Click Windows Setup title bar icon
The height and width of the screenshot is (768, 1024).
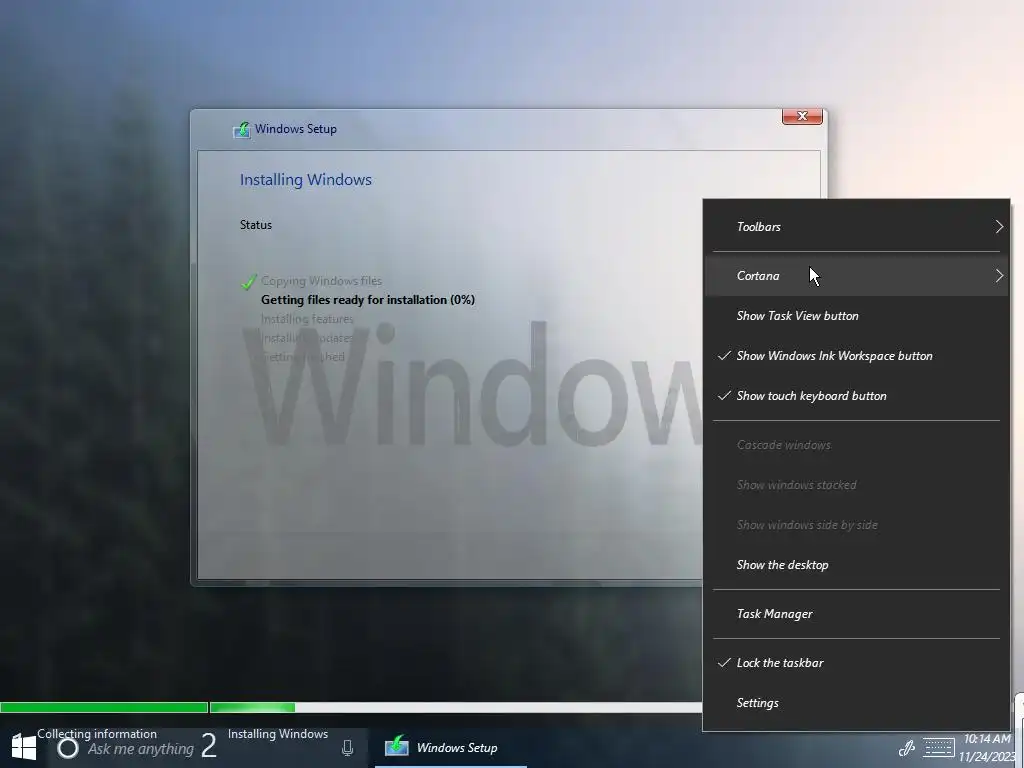pos(242,129)
